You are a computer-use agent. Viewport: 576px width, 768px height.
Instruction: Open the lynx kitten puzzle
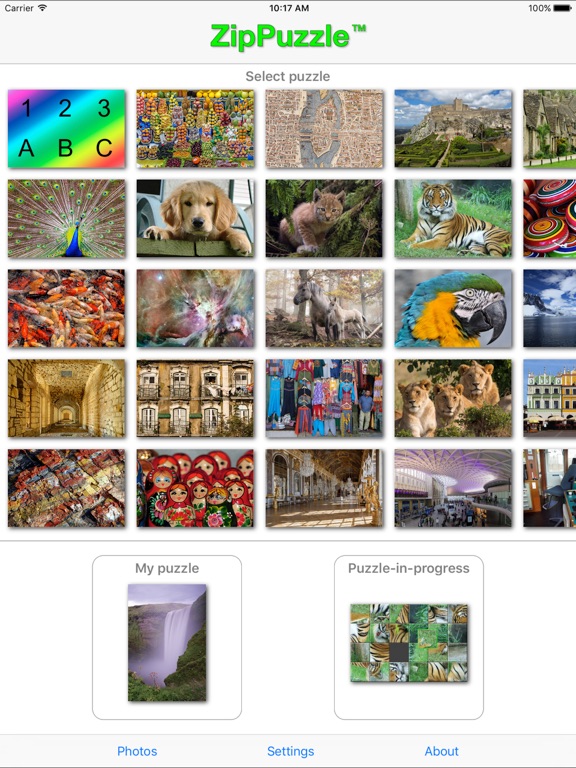(x=324, y=218)
